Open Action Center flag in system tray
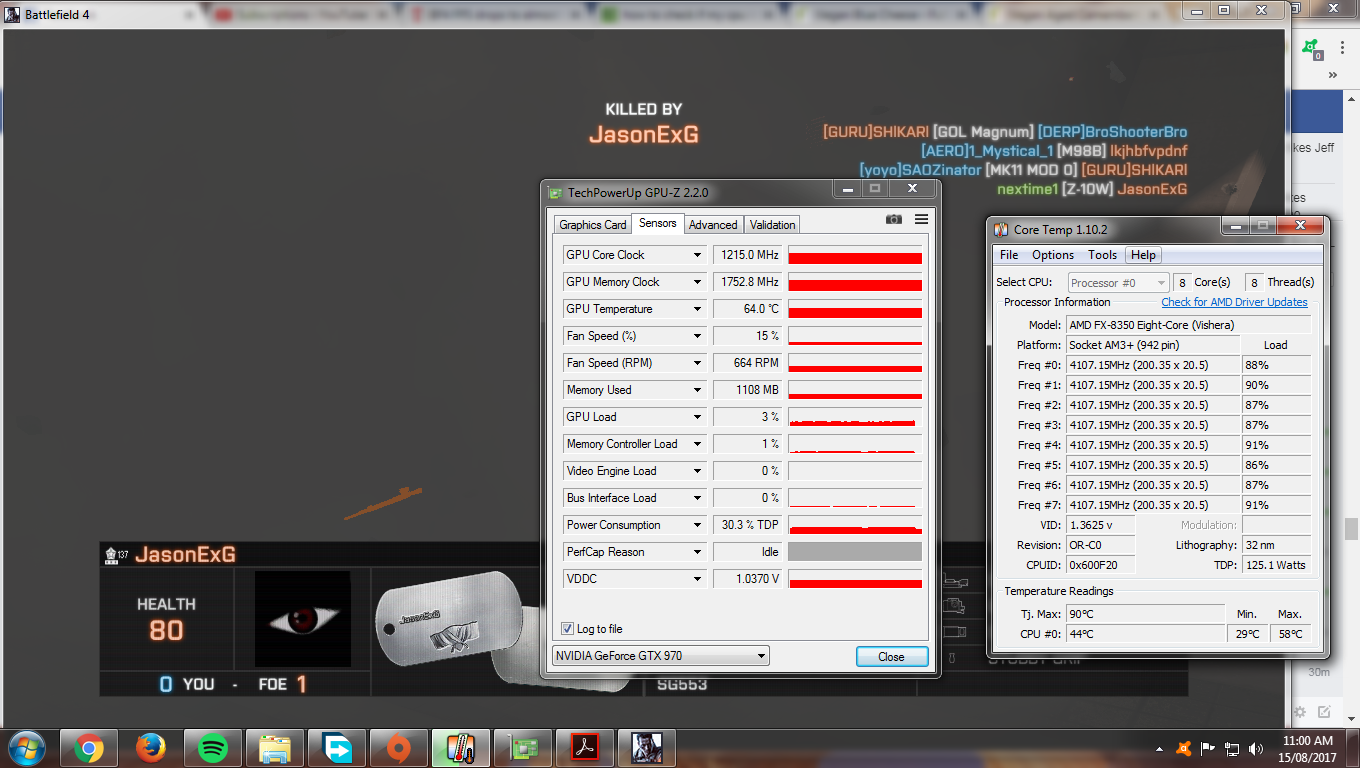Screen dimensions: 1360x768 tap(1208, 748)
